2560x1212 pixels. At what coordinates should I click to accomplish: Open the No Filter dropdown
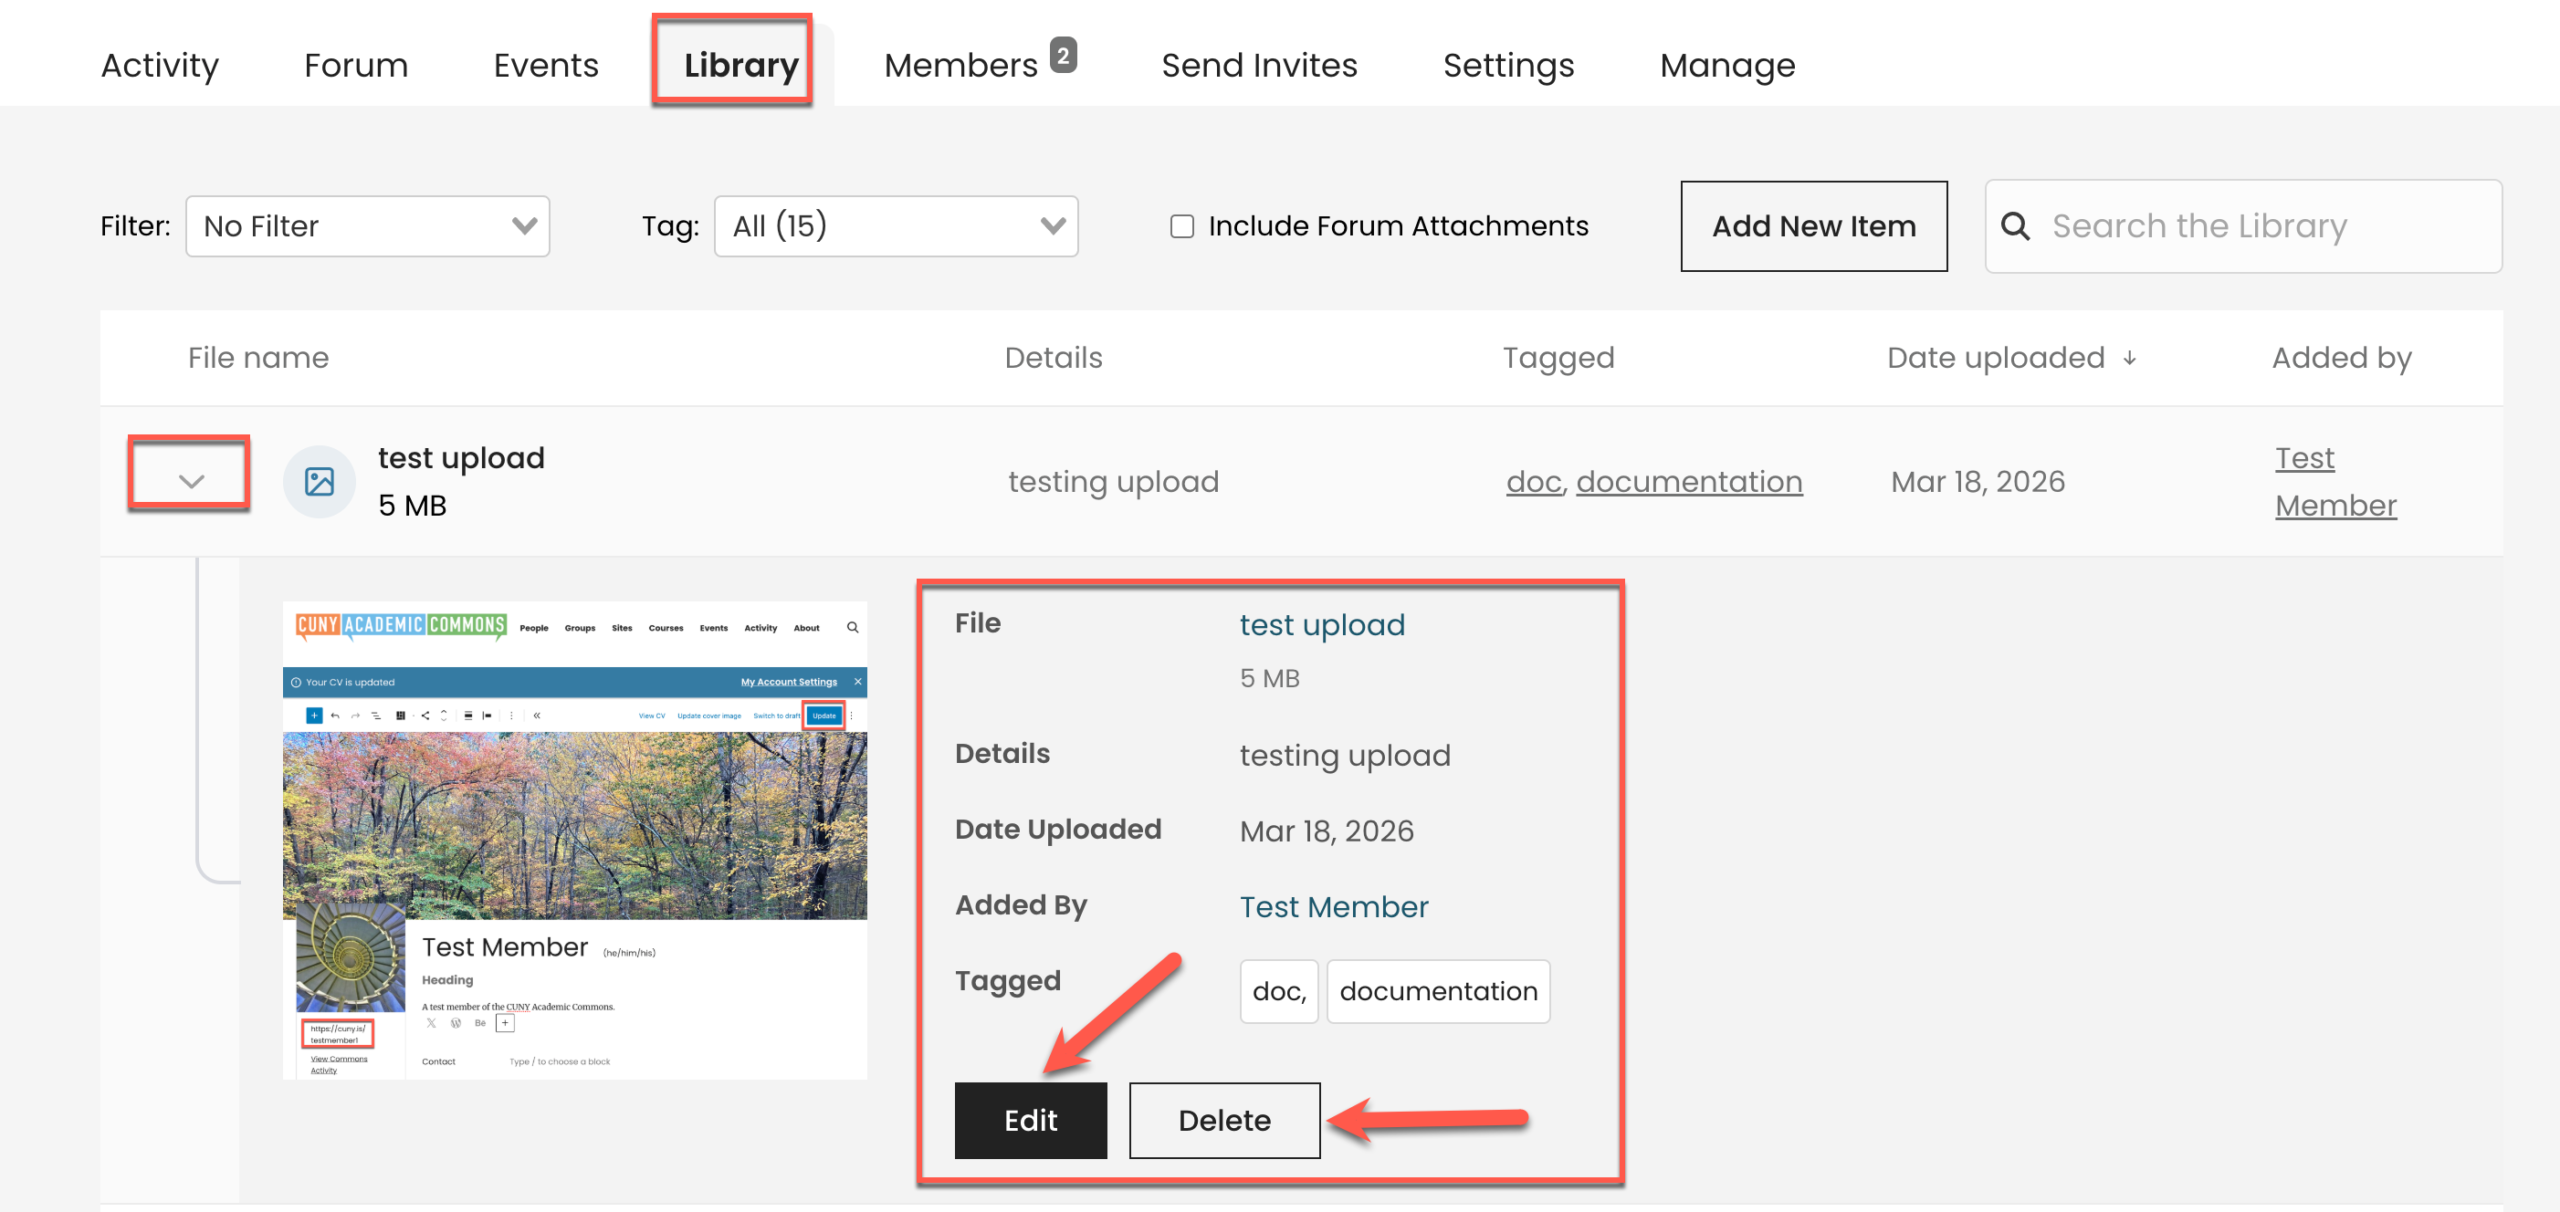click(x=368, y=226)
